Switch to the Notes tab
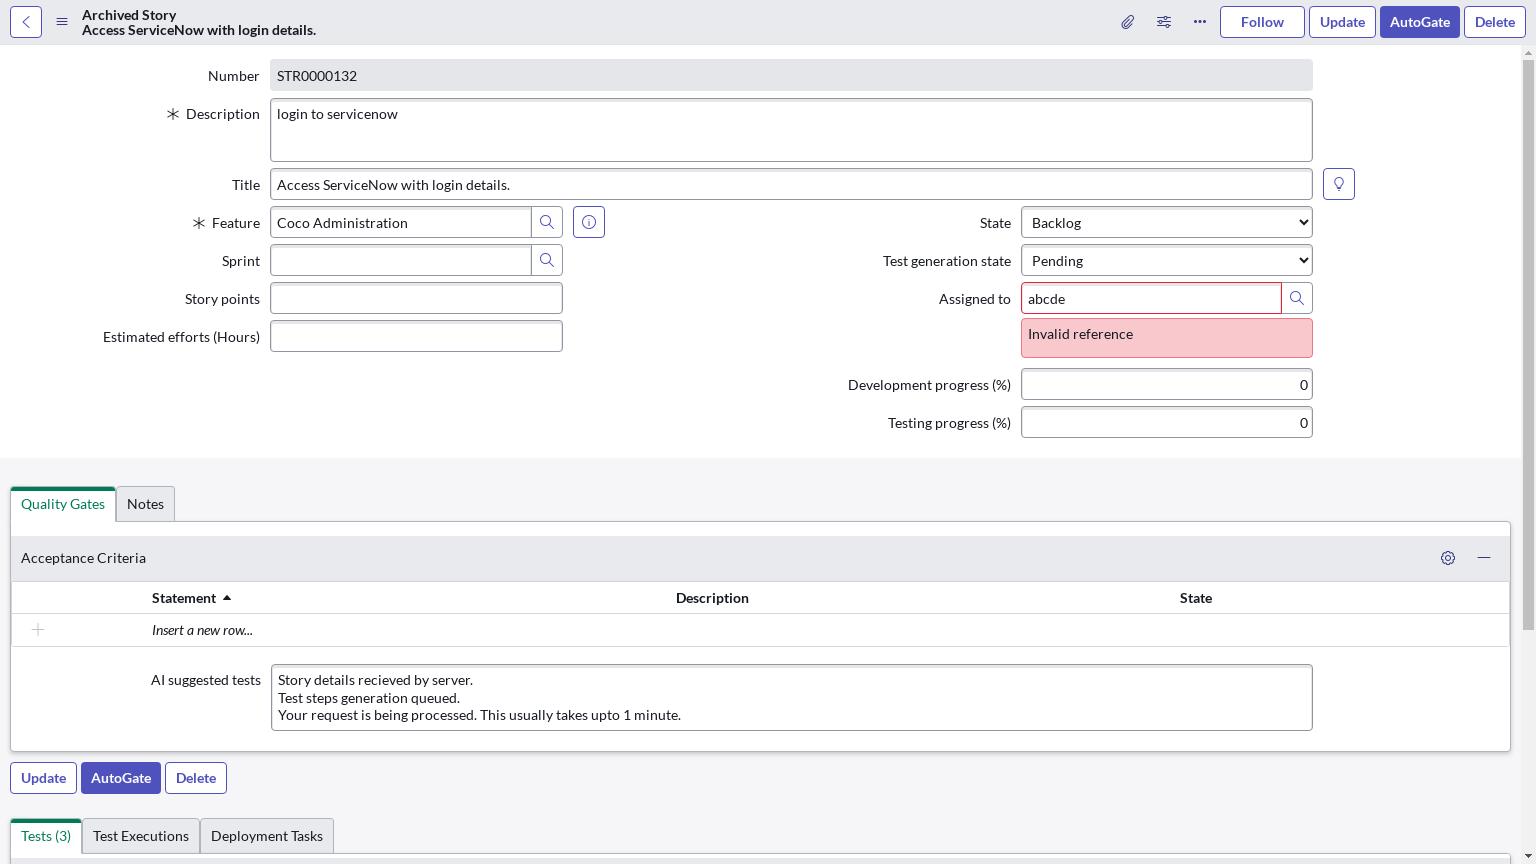1536x864 pixels. click(146, 504)
